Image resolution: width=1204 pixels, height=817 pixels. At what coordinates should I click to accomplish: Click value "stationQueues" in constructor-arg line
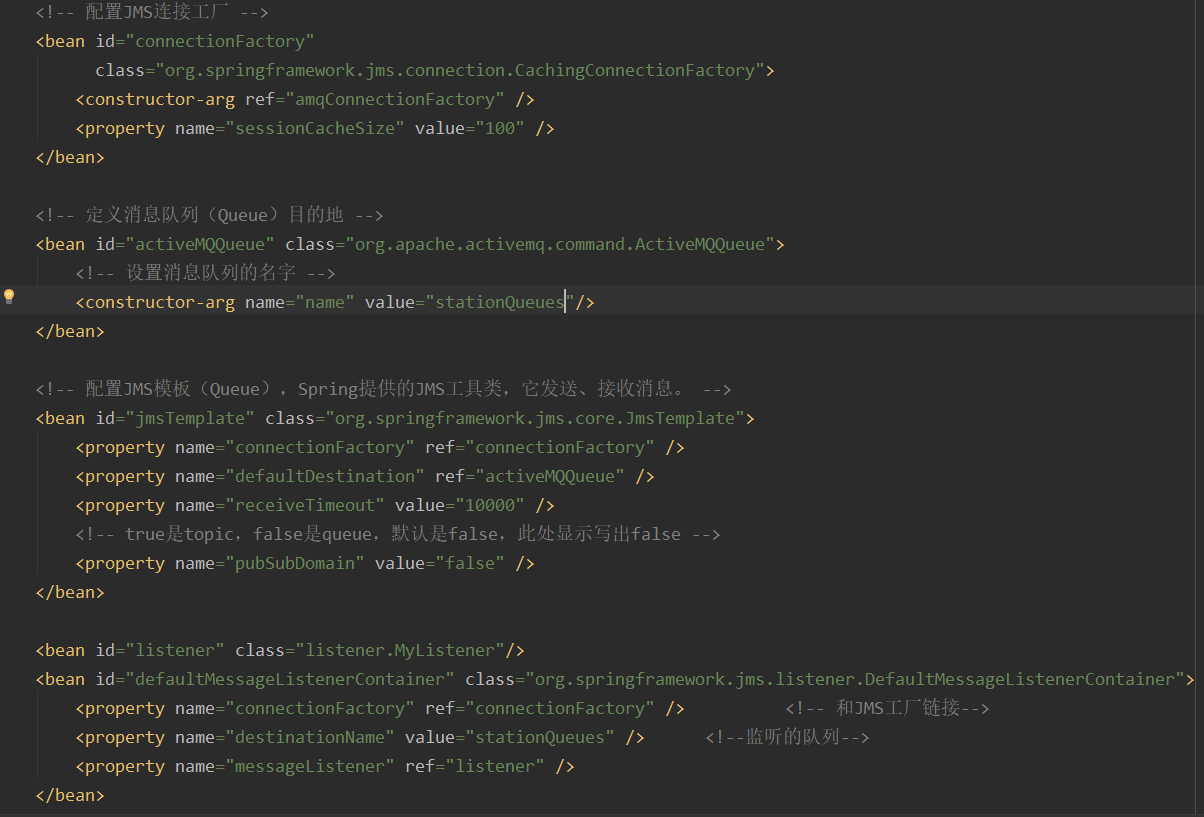pos(500,303)
